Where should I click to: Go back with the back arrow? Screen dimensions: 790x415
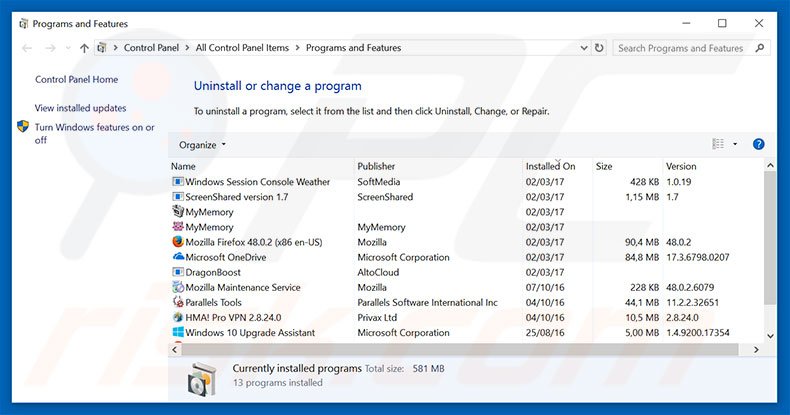click(x=27, y=48)
